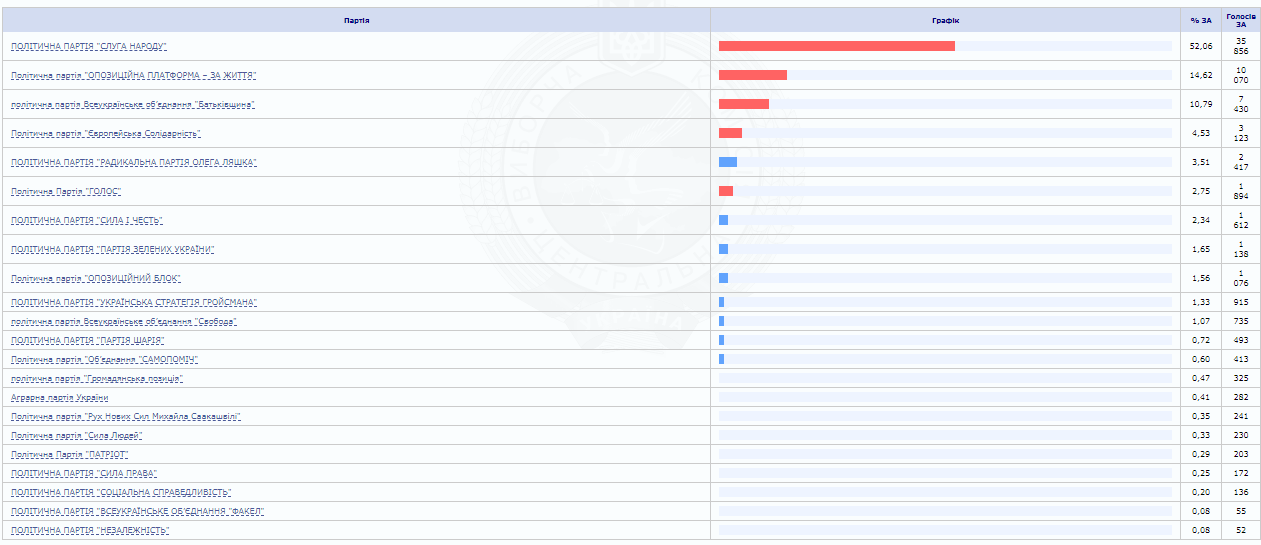
Task: Click "ПАРТІЯ ЗЕЛЕНИХ УКРАЇНИ" link
Action: (112, 250)
